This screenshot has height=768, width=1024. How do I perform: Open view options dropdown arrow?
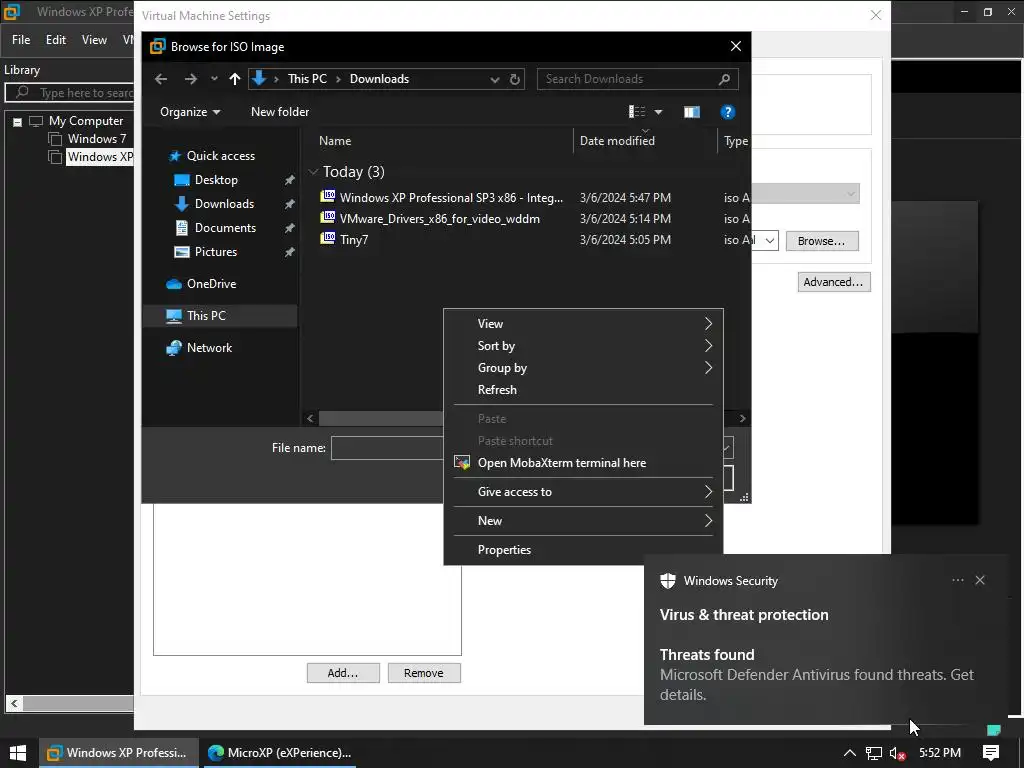pos(658,112)
